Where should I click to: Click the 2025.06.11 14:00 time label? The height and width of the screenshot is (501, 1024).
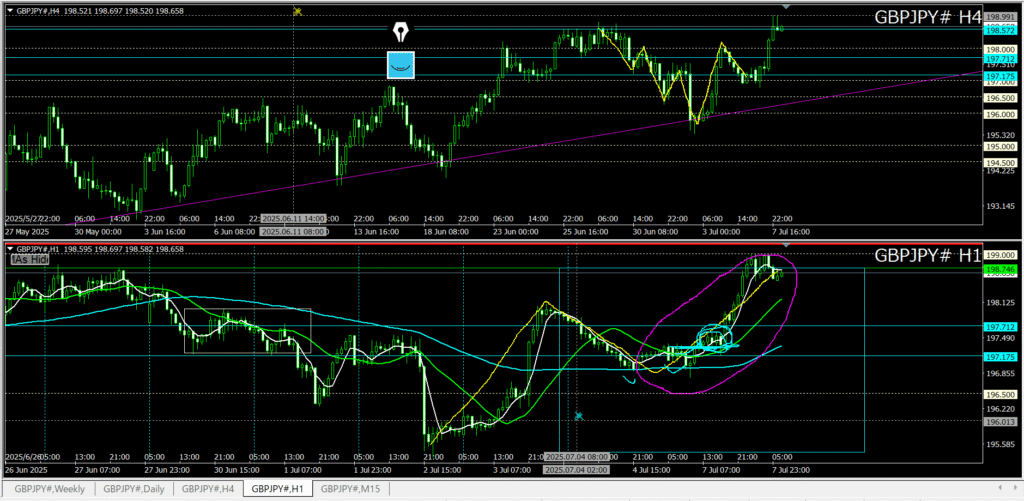click(292, 218)
